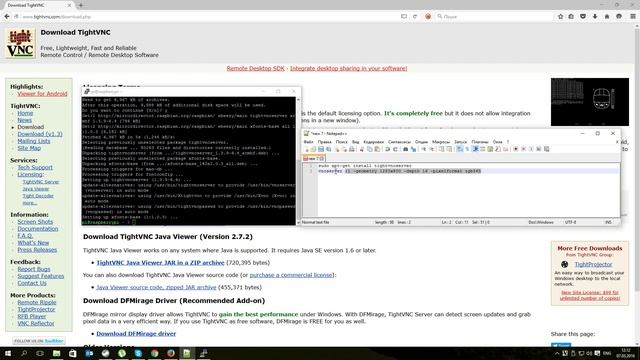Click the Paste icon in Notepad++ toolbar
Viewport: 640px width, 360px height.
pyautogui.click(x=377, y=149)
